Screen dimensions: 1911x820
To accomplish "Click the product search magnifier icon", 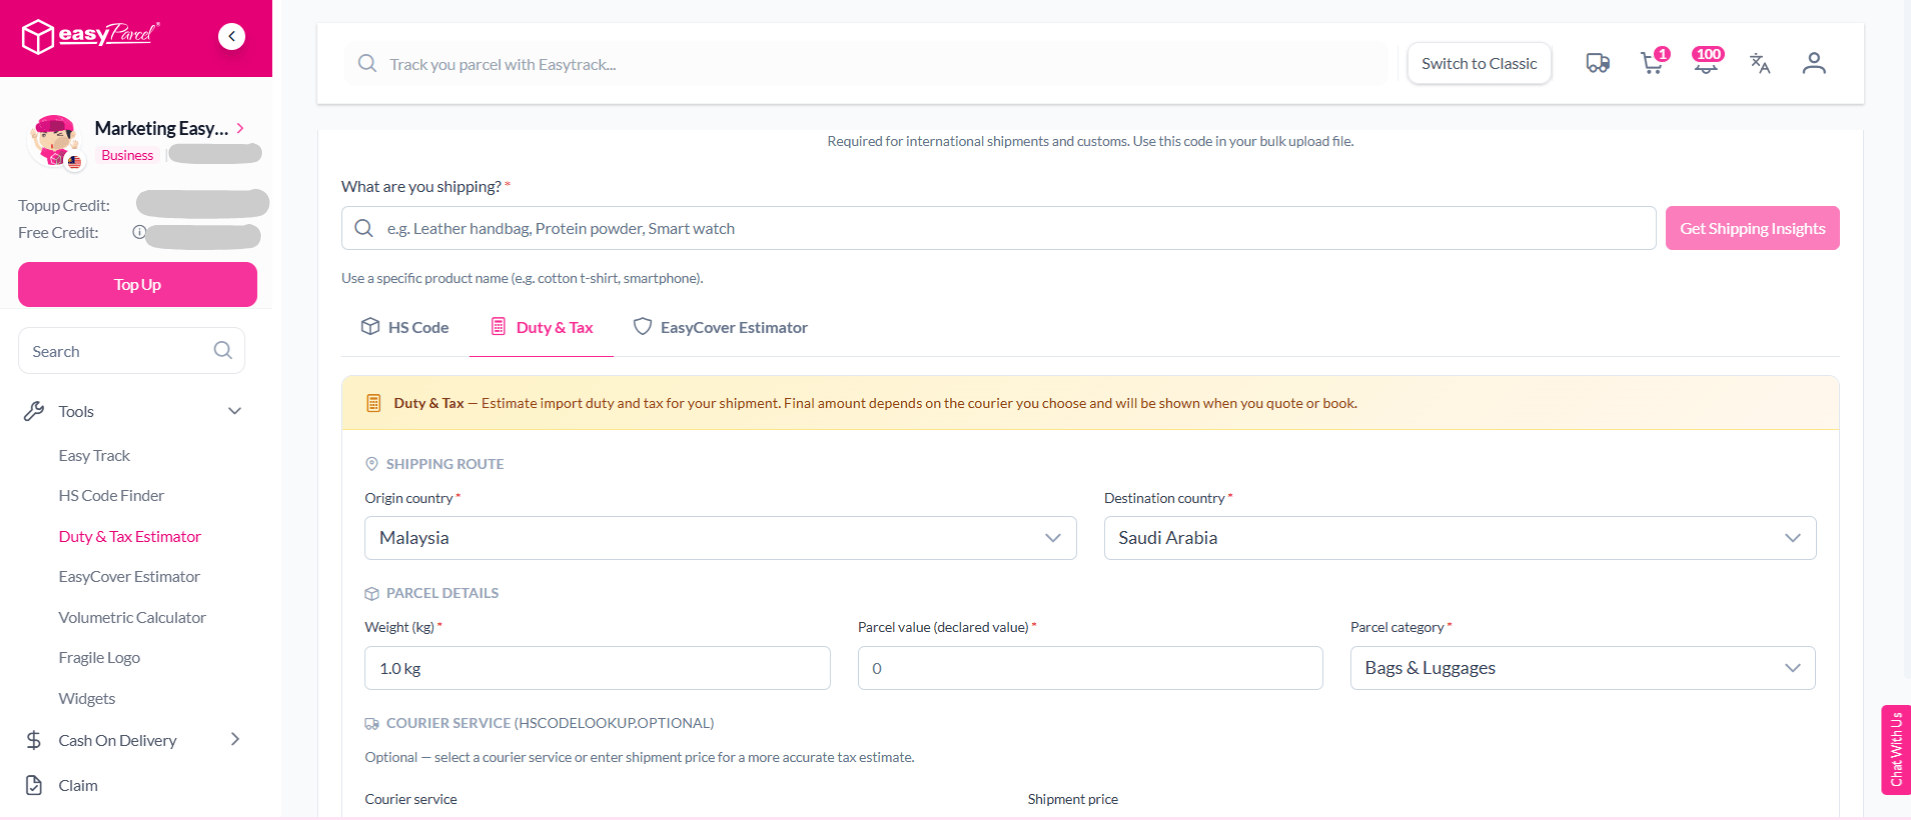I will click(x=364, y=228).
